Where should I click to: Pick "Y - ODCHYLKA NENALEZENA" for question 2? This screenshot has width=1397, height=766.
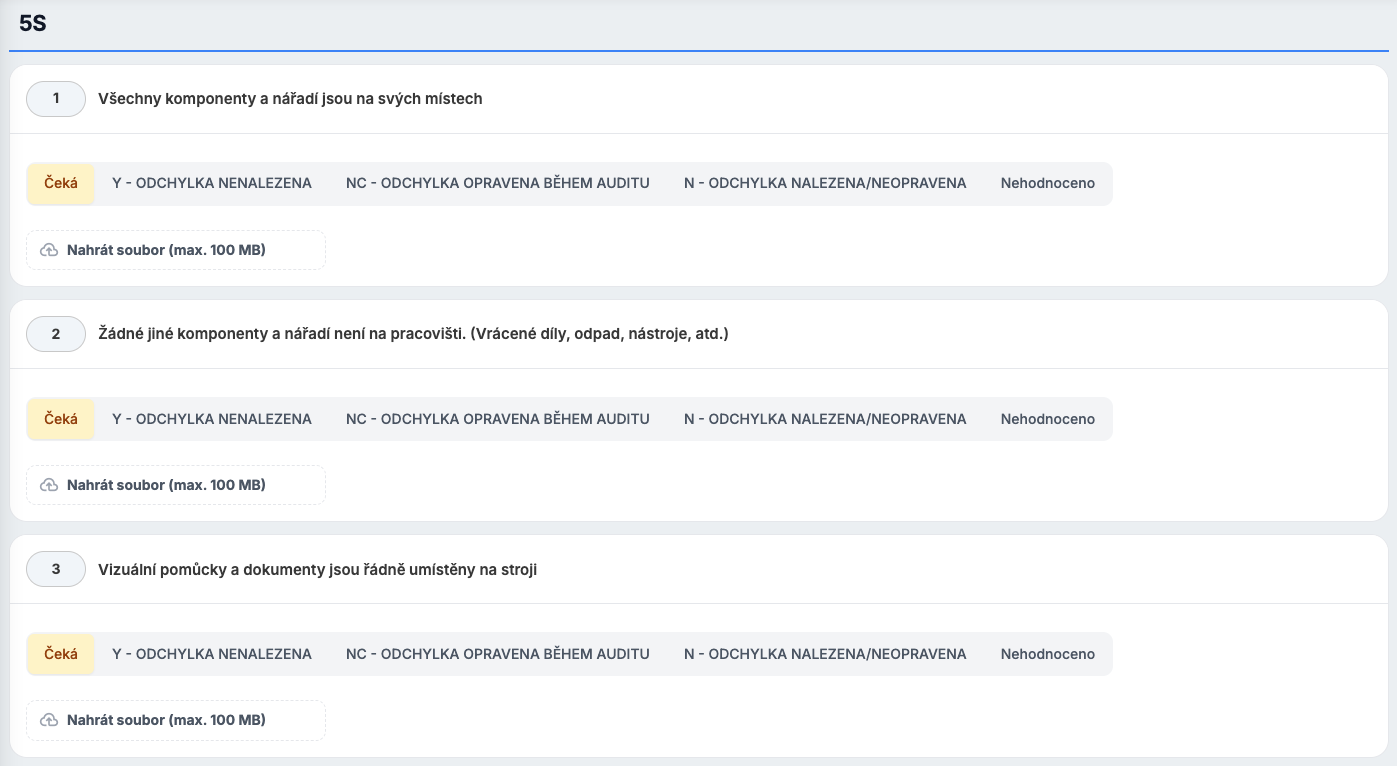pos(212,419)
